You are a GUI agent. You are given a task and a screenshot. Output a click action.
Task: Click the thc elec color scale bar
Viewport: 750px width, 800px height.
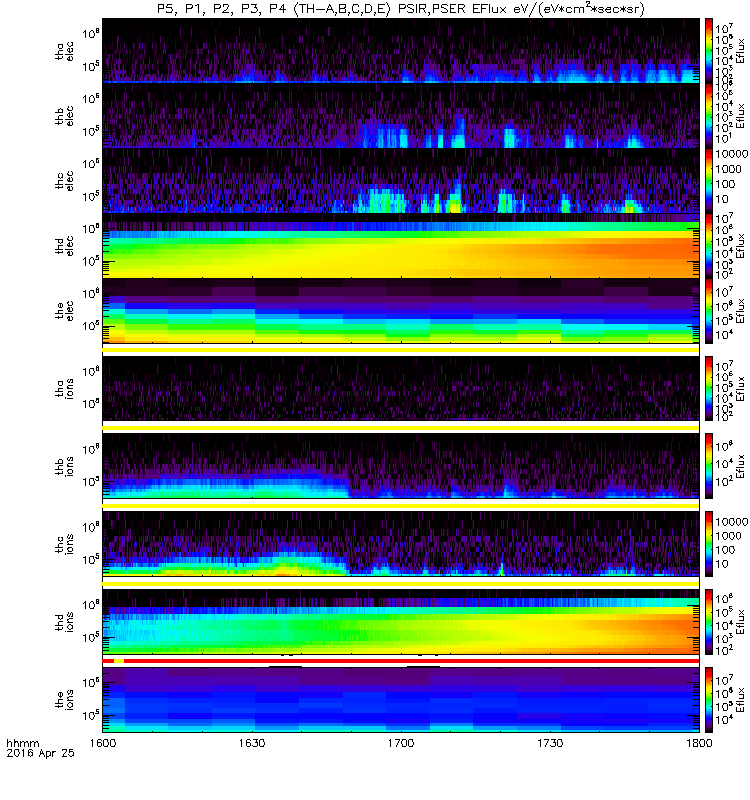[709, 181]
